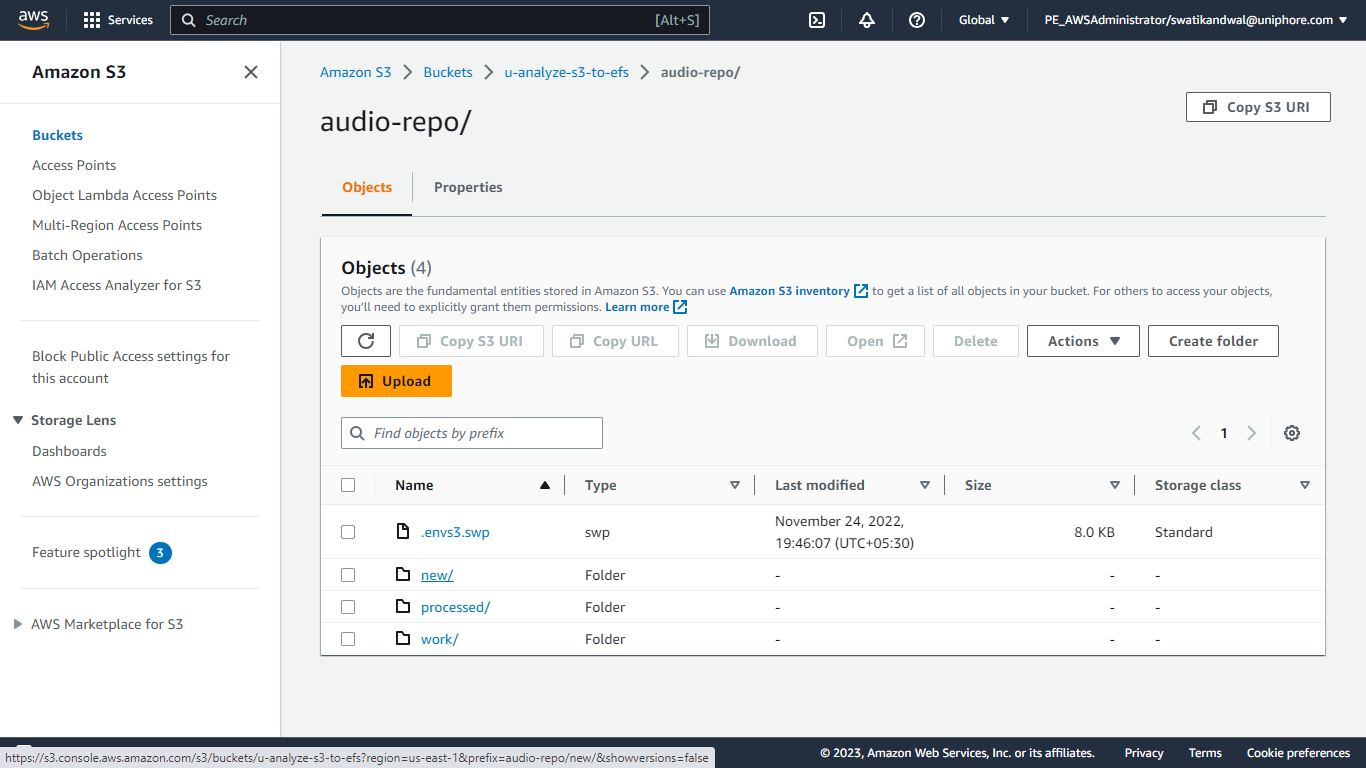Expand AWS Marketplace for S3
The height and width of the screenshot is (768, 1366).
[x=18, y=624]
